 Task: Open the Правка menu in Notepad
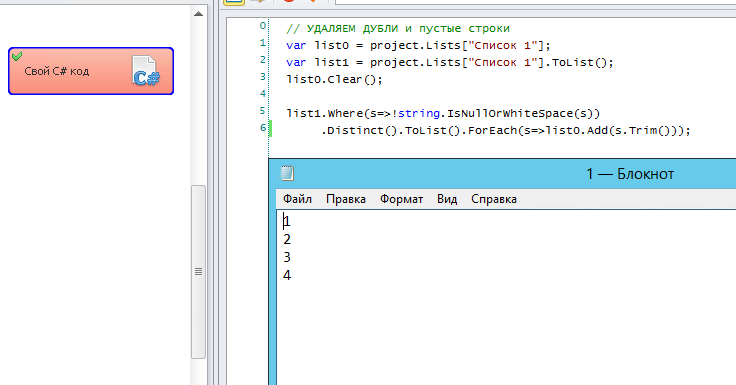click(346, 199)
